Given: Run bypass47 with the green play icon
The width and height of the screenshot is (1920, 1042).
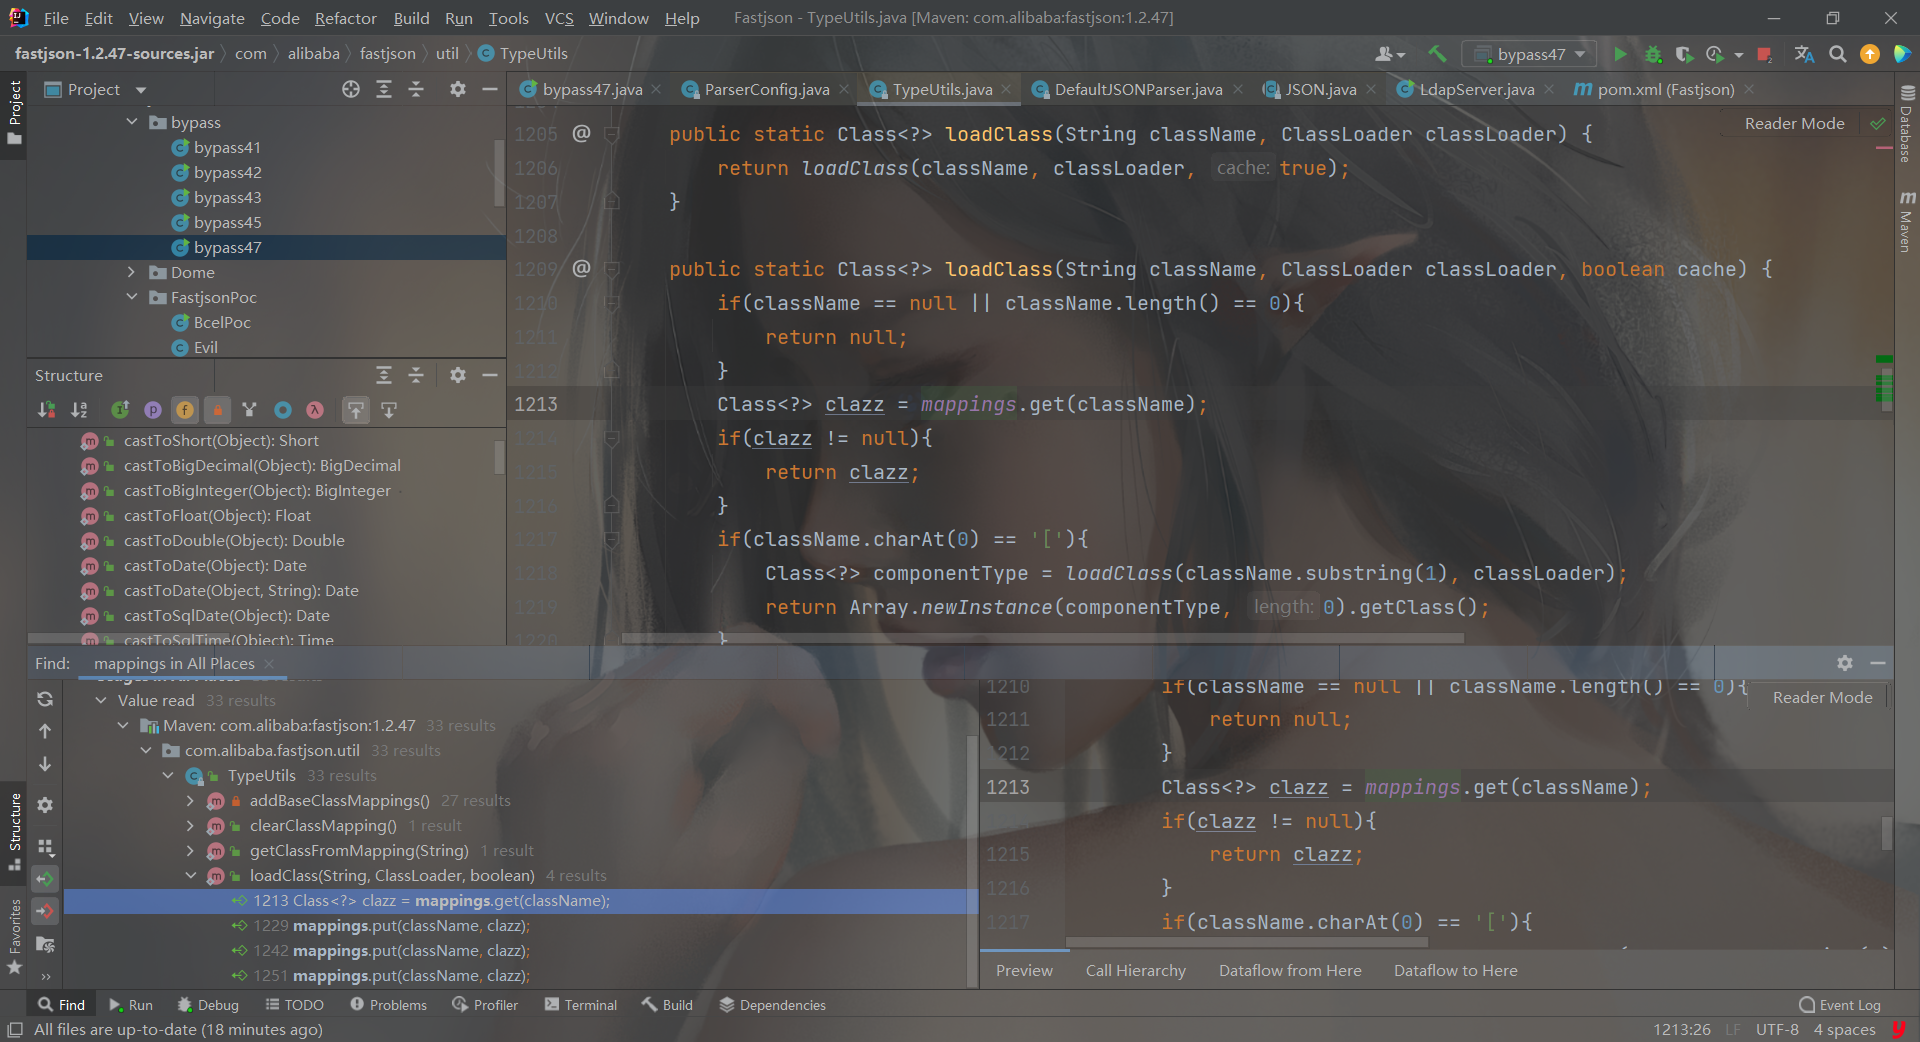Looking at the screenshot, I should point(1620,54).
